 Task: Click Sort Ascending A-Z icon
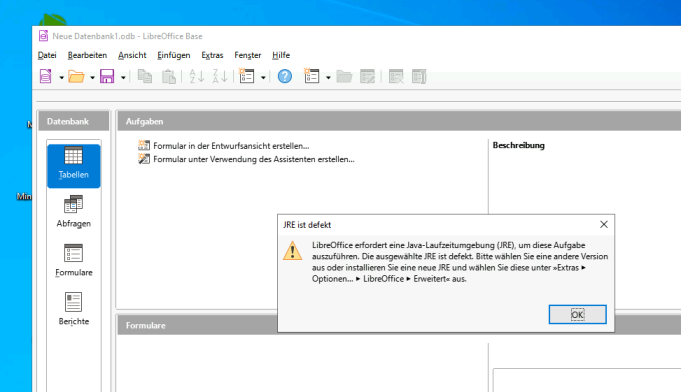197,76
